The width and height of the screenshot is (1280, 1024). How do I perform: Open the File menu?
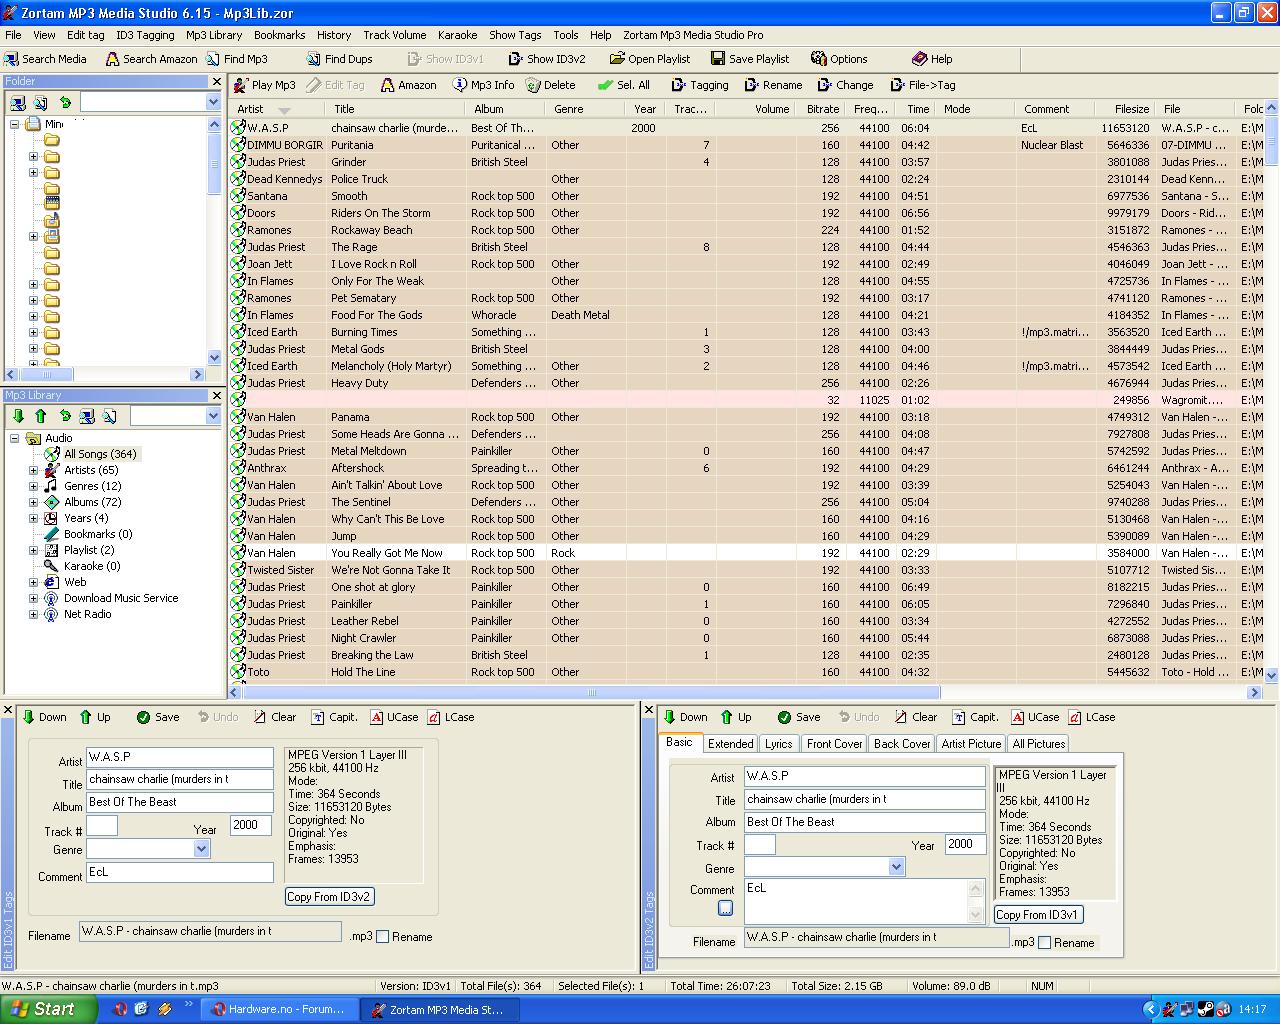point(13,35)
